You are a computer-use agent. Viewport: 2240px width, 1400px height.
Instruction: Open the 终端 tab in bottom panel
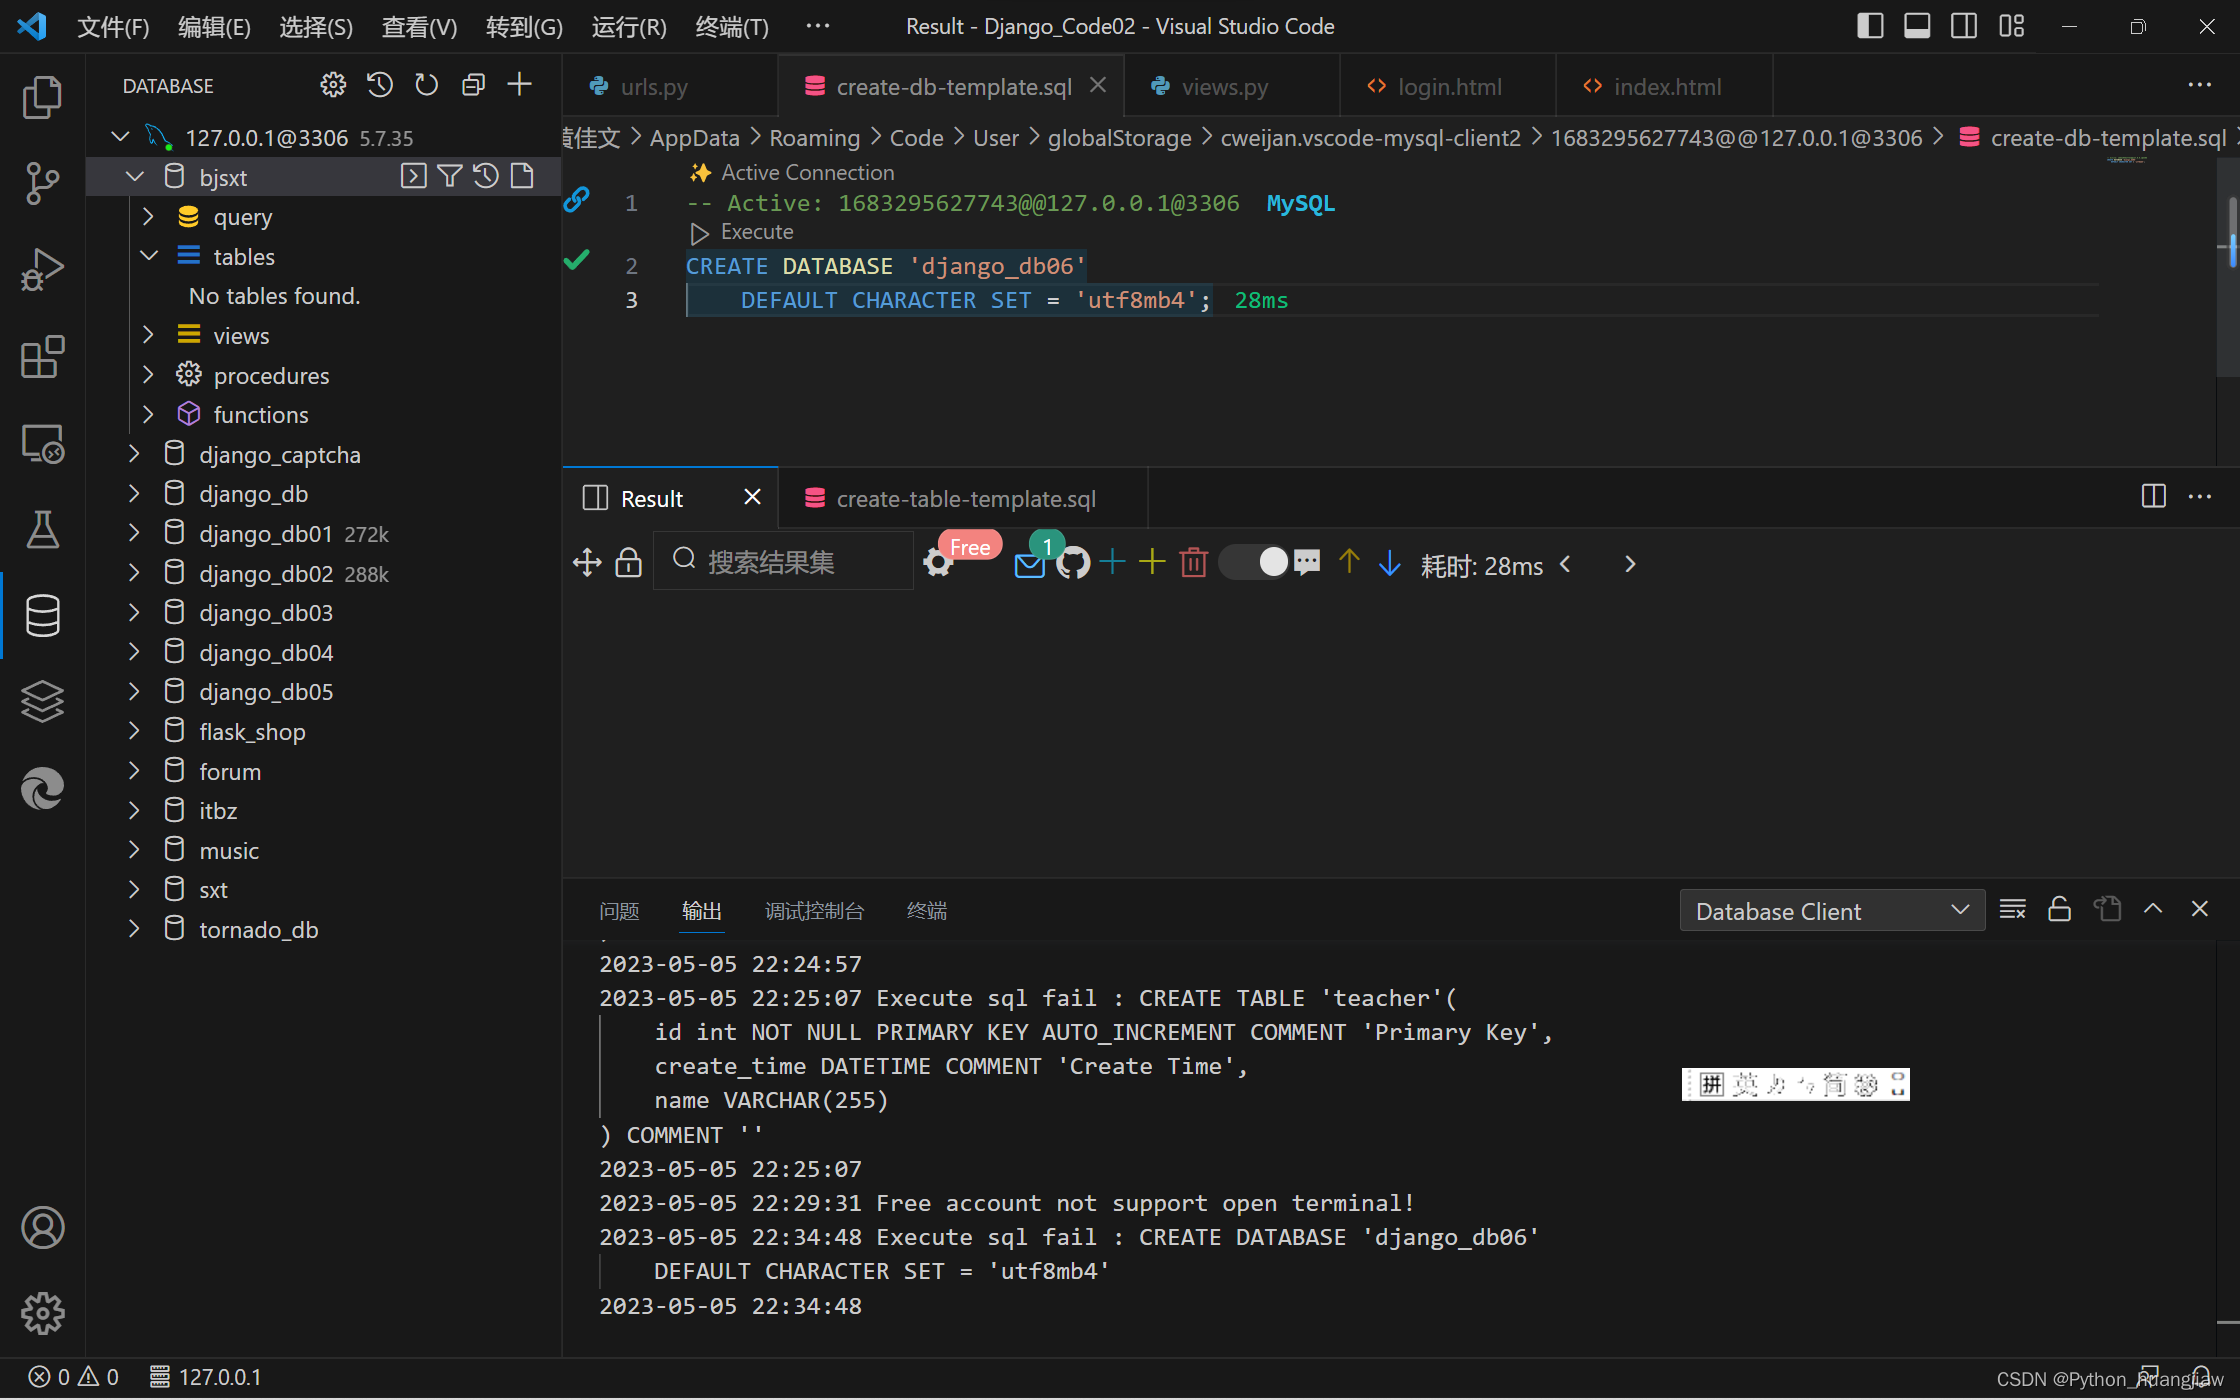click(926, 911)
